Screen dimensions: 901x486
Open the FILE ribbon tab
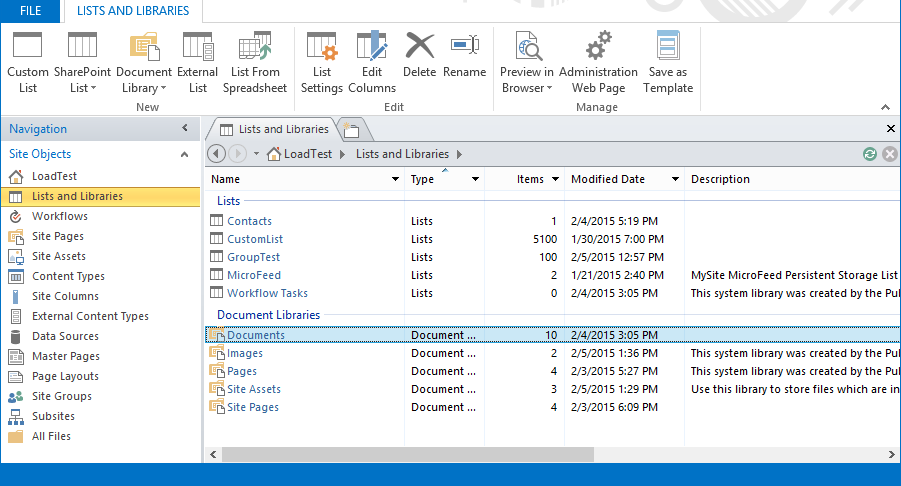(31, 11)
